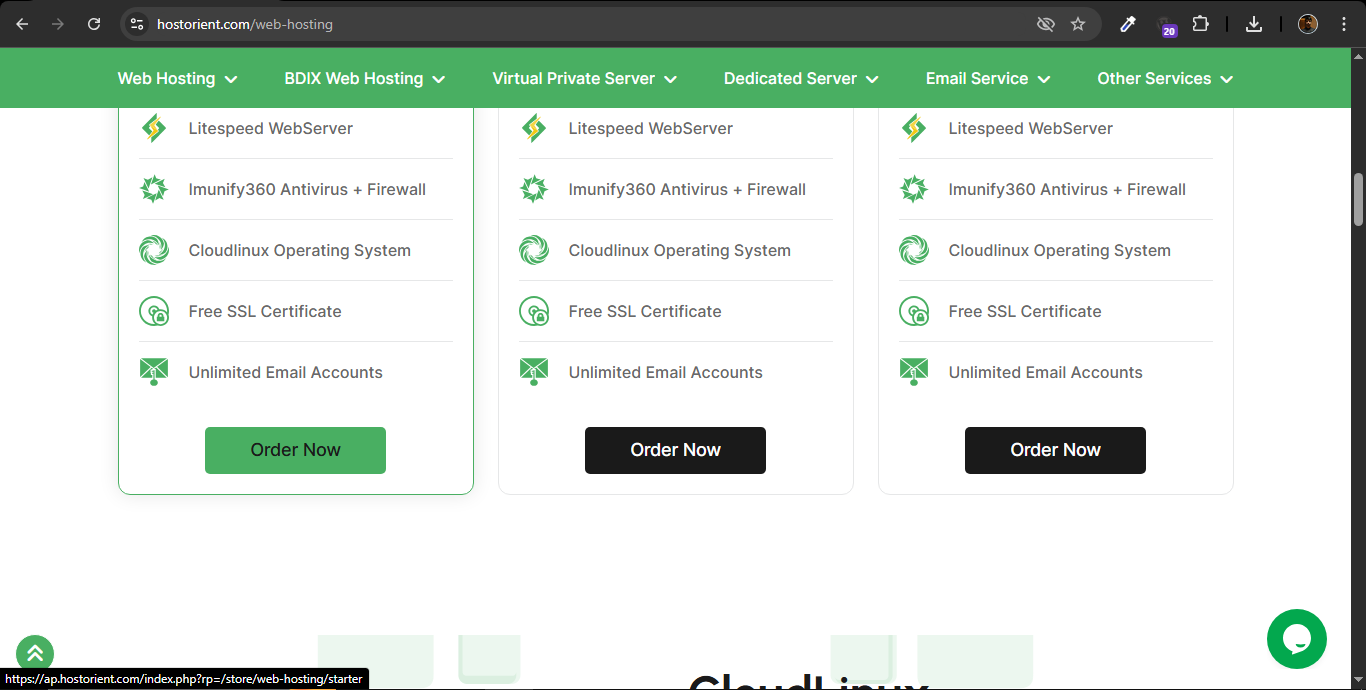Click the eyedropper extension icon
Viewport: 1366px width, 690px height.
coord(1128,24)
